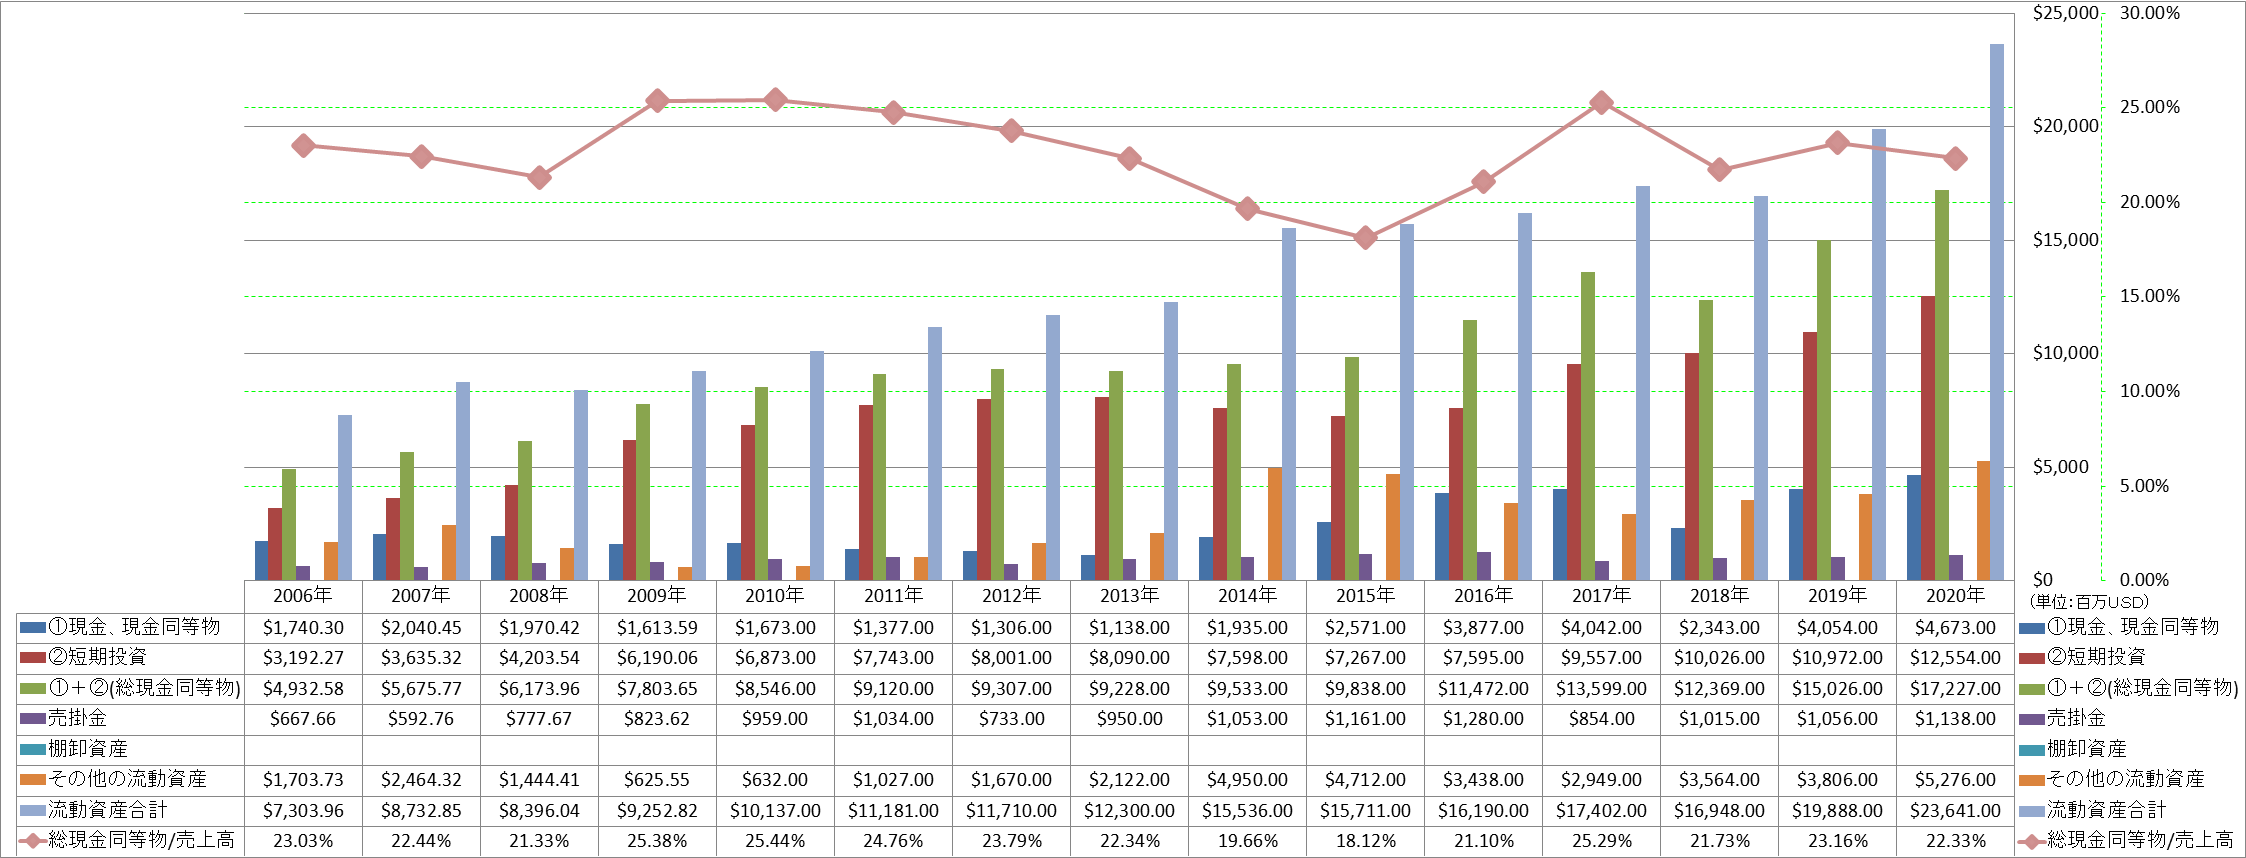This screenshot has width=2246, height=858.
Task: Click the cell value $1,740.30
Action: point(303,628)
